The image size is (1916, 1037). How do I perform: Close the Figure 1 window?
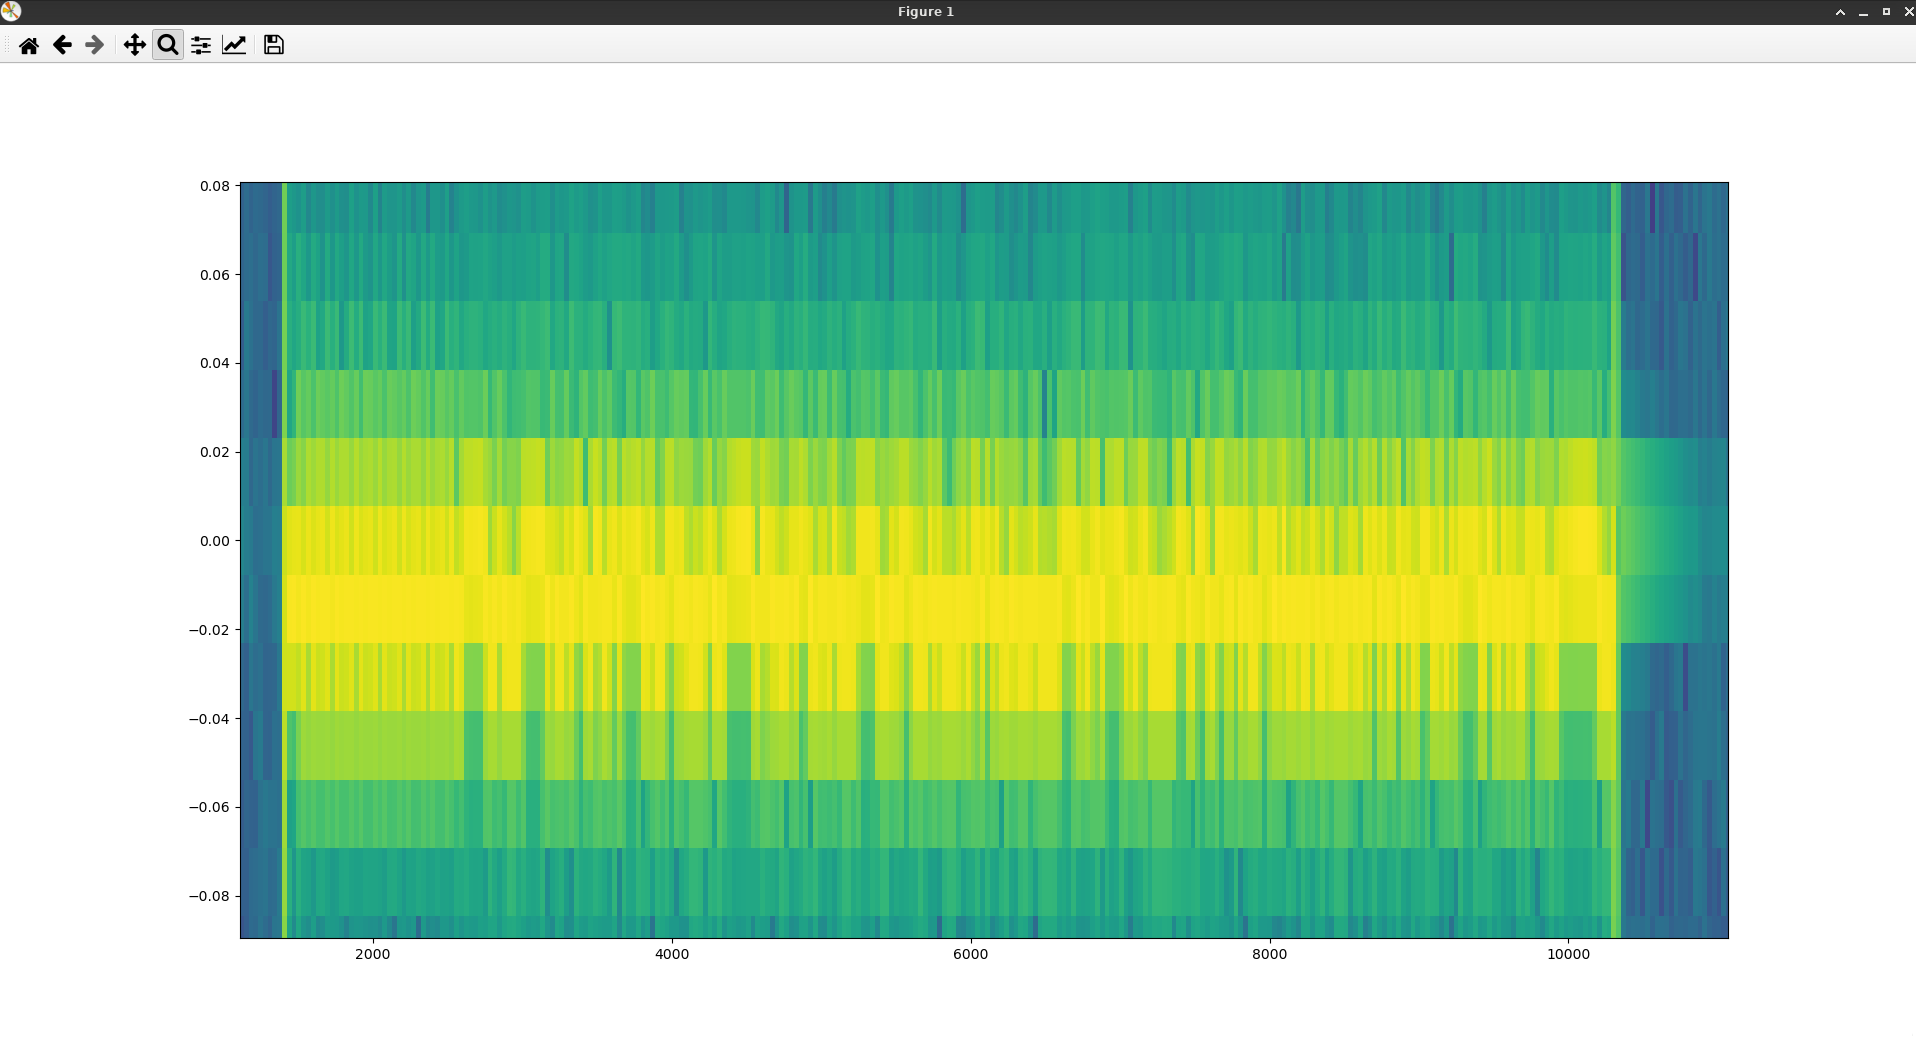(1908, 12)
